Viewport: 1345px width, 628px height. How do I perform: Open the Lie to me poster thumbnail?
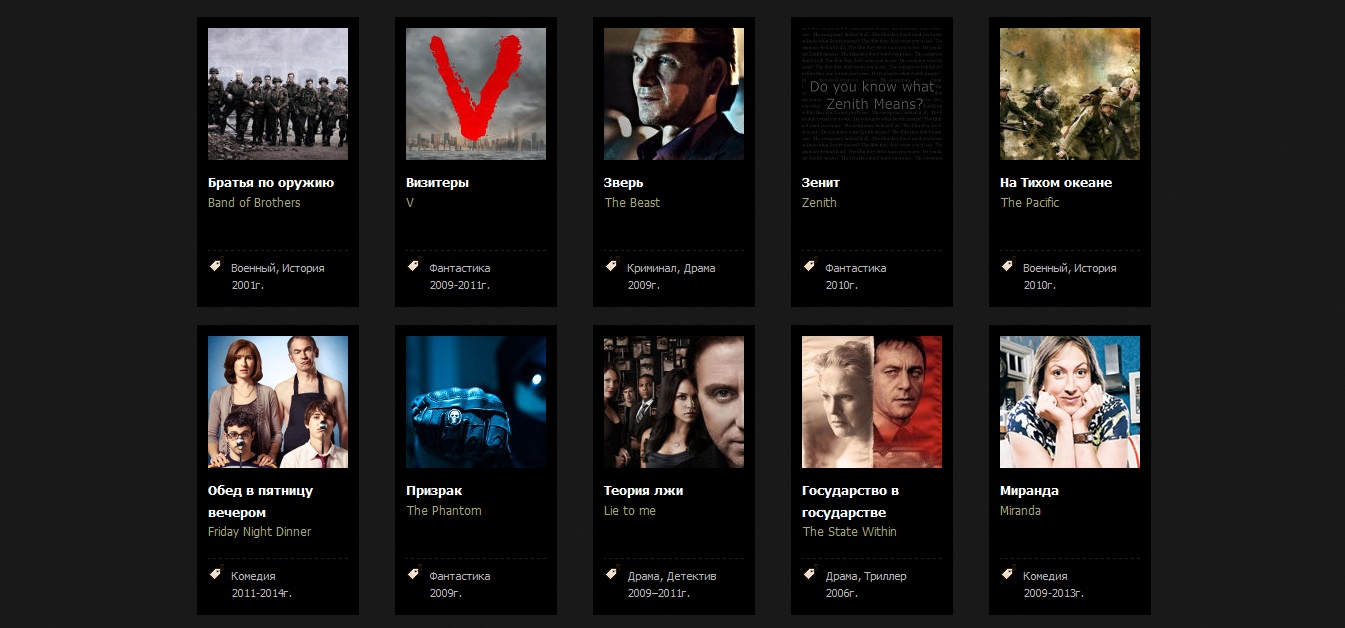pyautogui.click(x=674, y=402)
